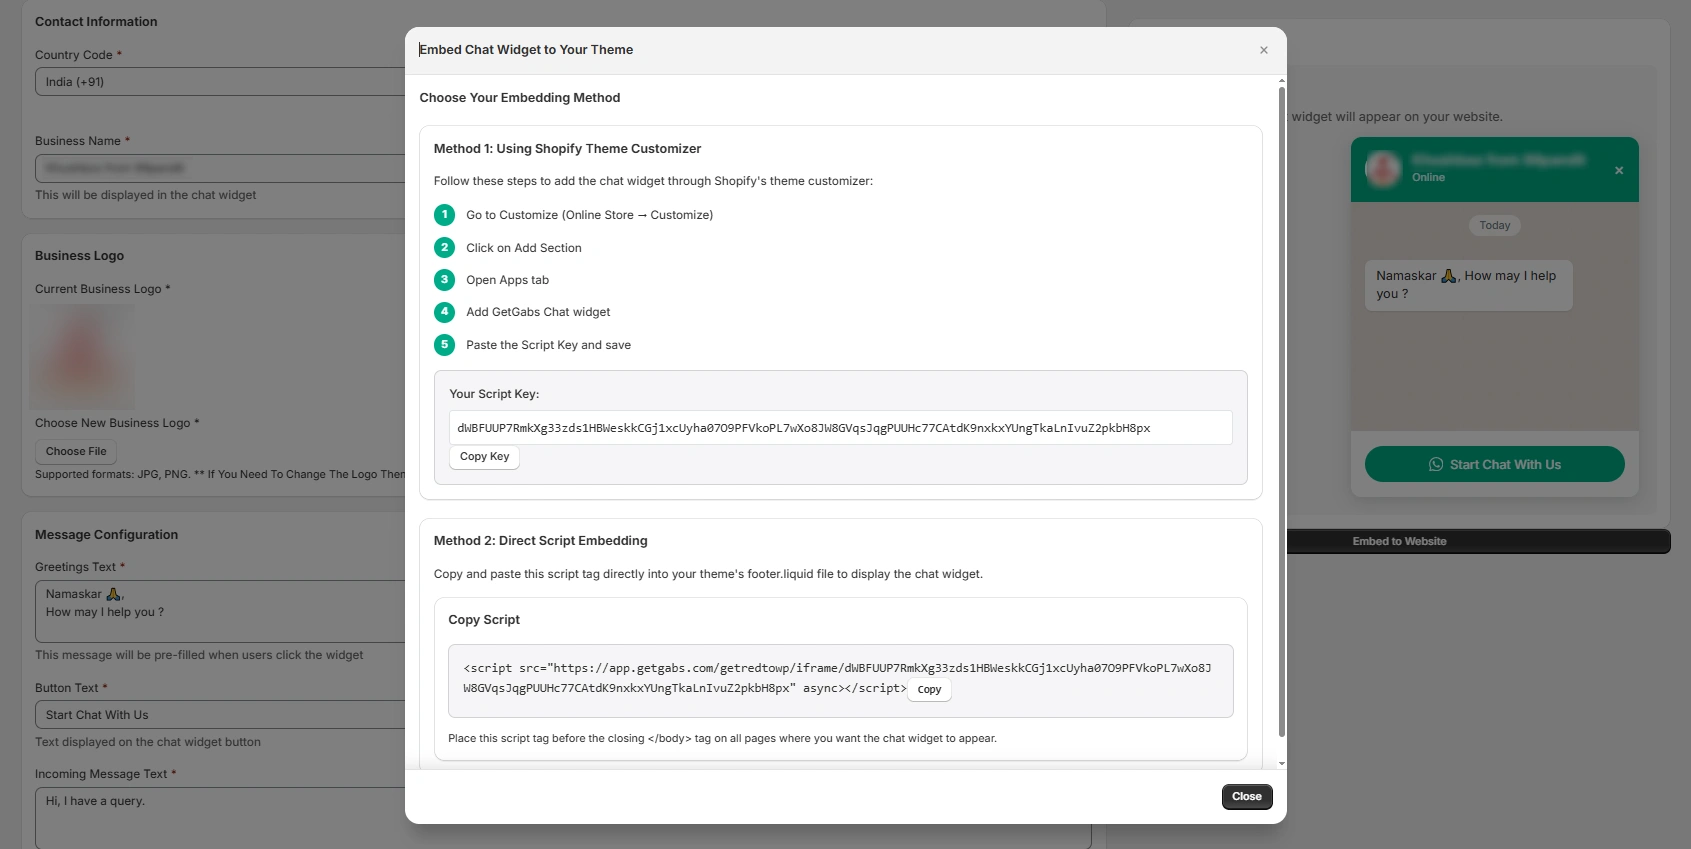Click the Script Key text field
Viewport: 1691px width, 849px height.
840,428
